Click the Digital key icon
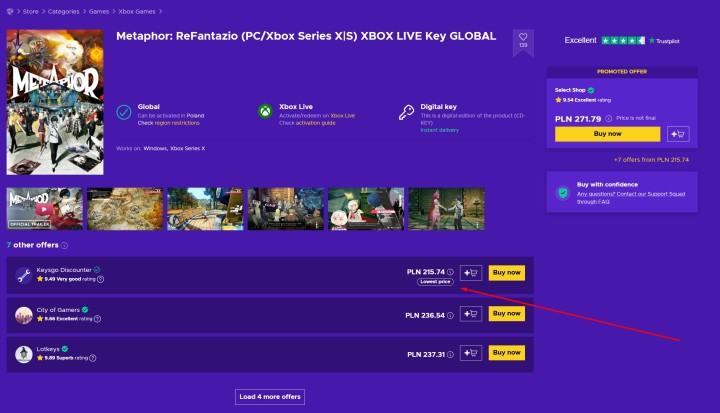The width and height of the screenshot is (720, 413). pyautogui.click(x=406, y=112)
